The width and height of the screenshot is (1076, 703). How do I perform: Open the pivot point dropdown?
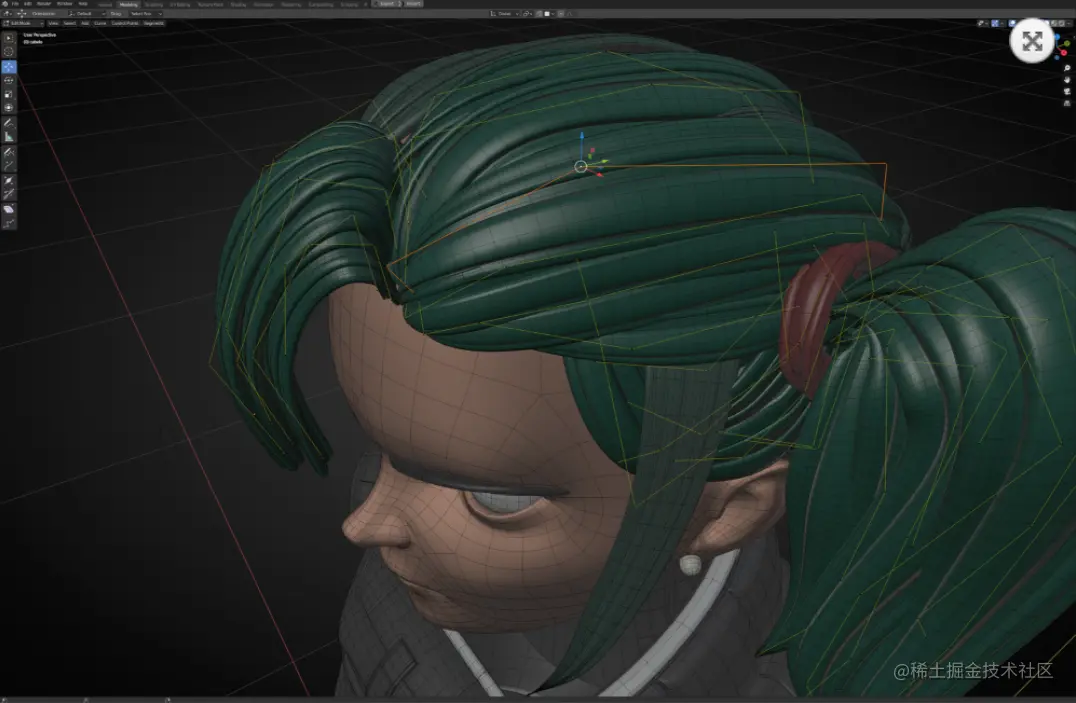tap(528, 14)
